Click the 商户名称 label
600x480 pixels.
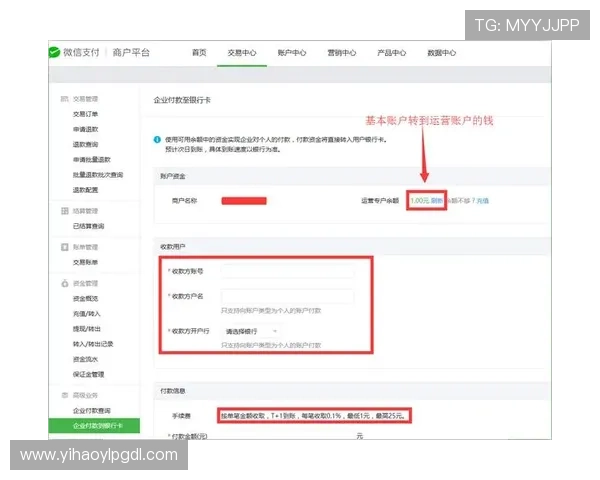click(x=184, y=201)
